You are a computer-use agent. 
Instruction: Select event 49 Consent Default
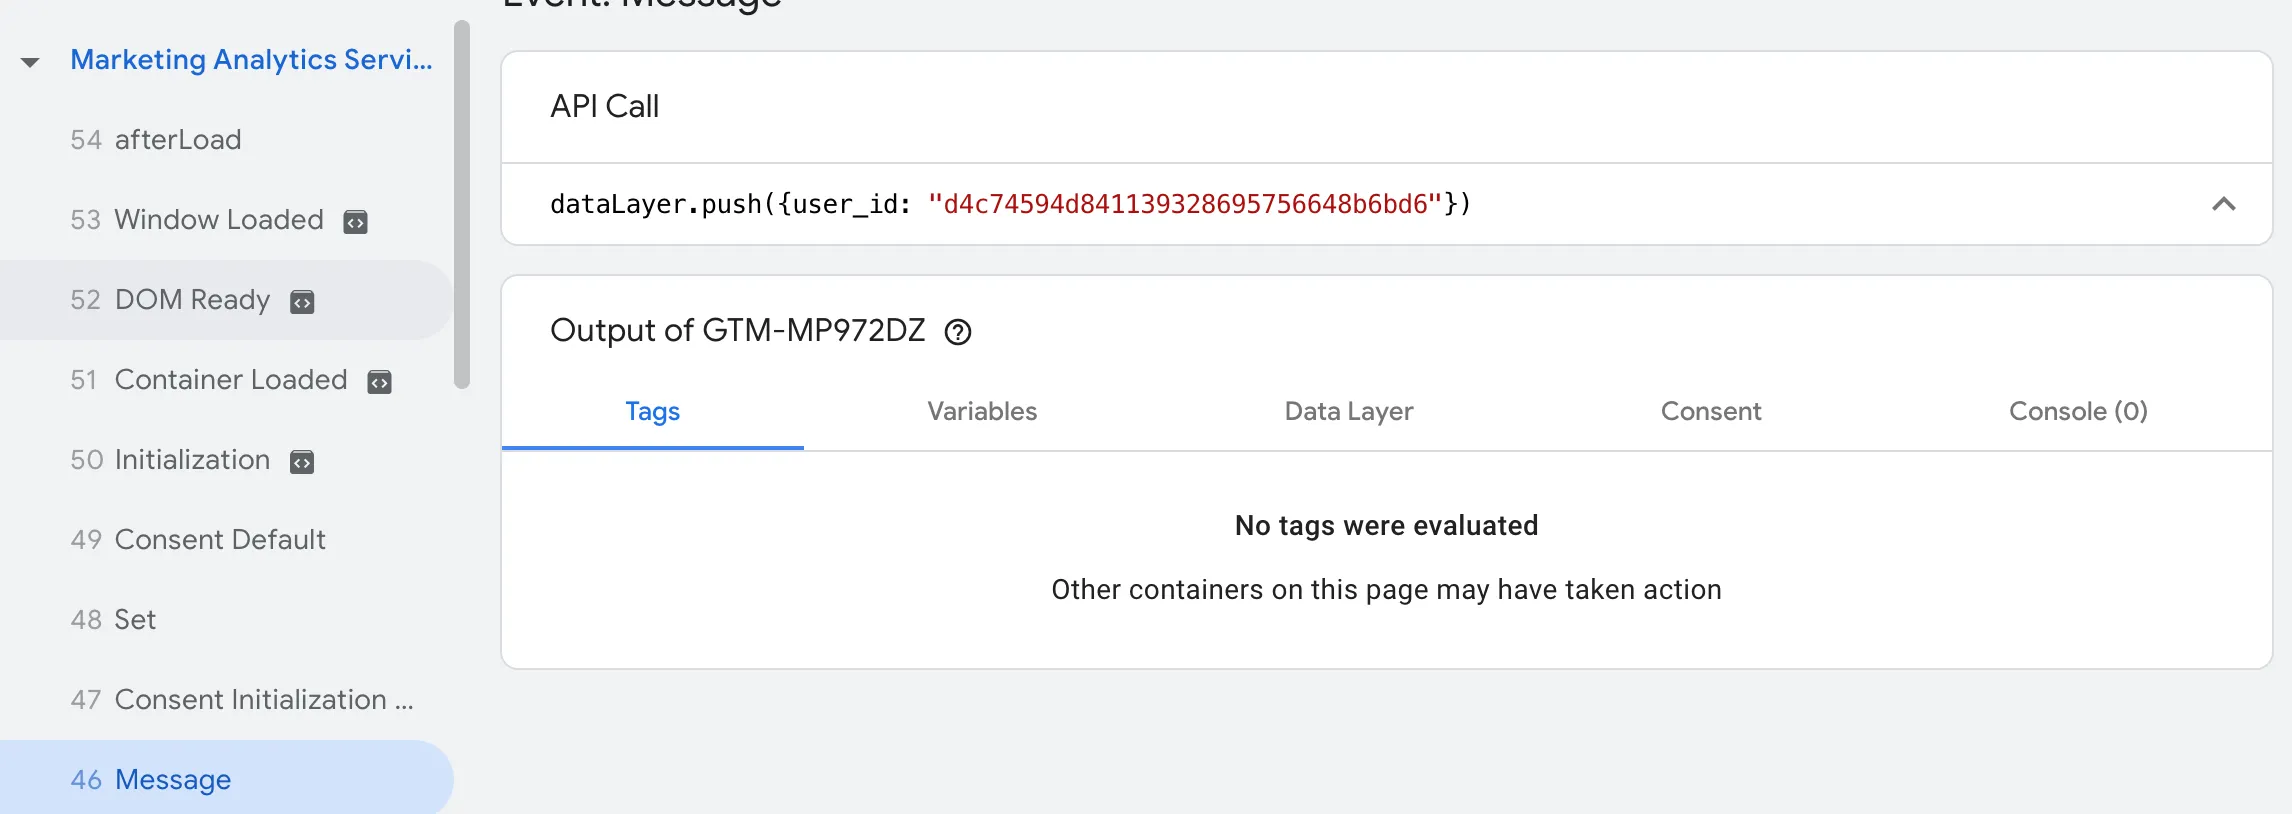226,540
